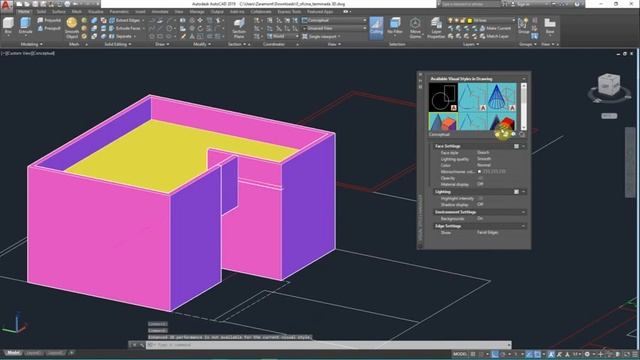This screenshot has width=640, height=360.
Task: Click the Shadow display Off value
Action: click(480, 204)
